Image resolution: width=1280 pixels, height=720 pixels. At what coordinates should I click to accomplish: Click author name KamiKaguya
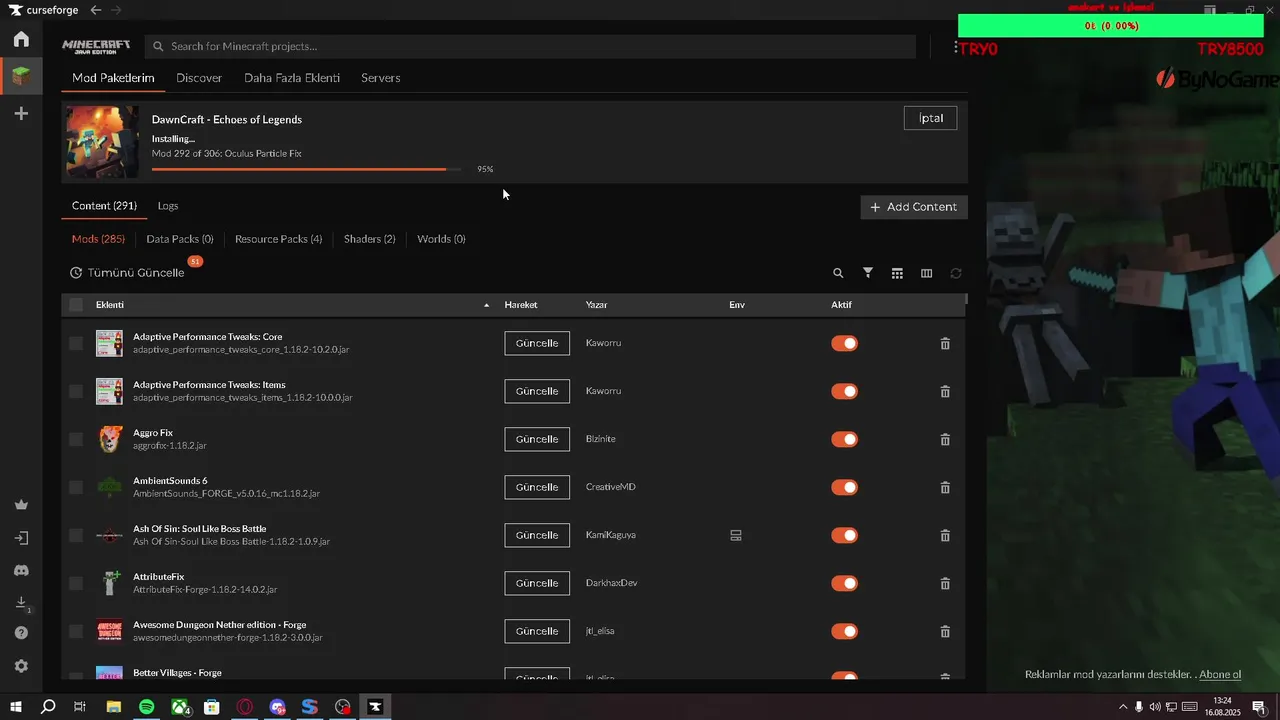pos(611,535)
